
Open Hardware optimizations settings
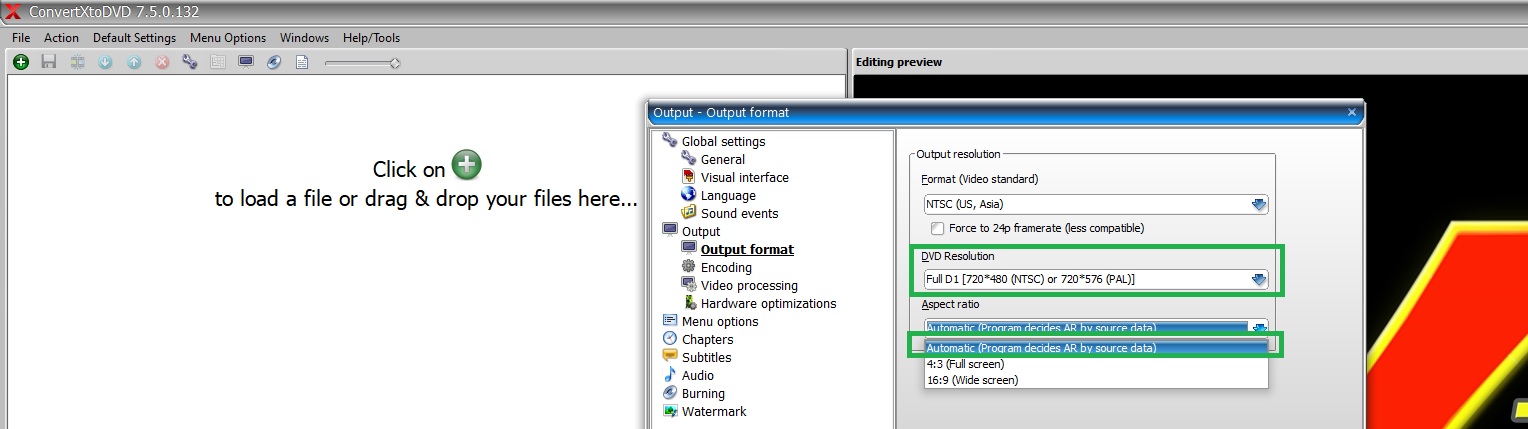click(768, 303)
